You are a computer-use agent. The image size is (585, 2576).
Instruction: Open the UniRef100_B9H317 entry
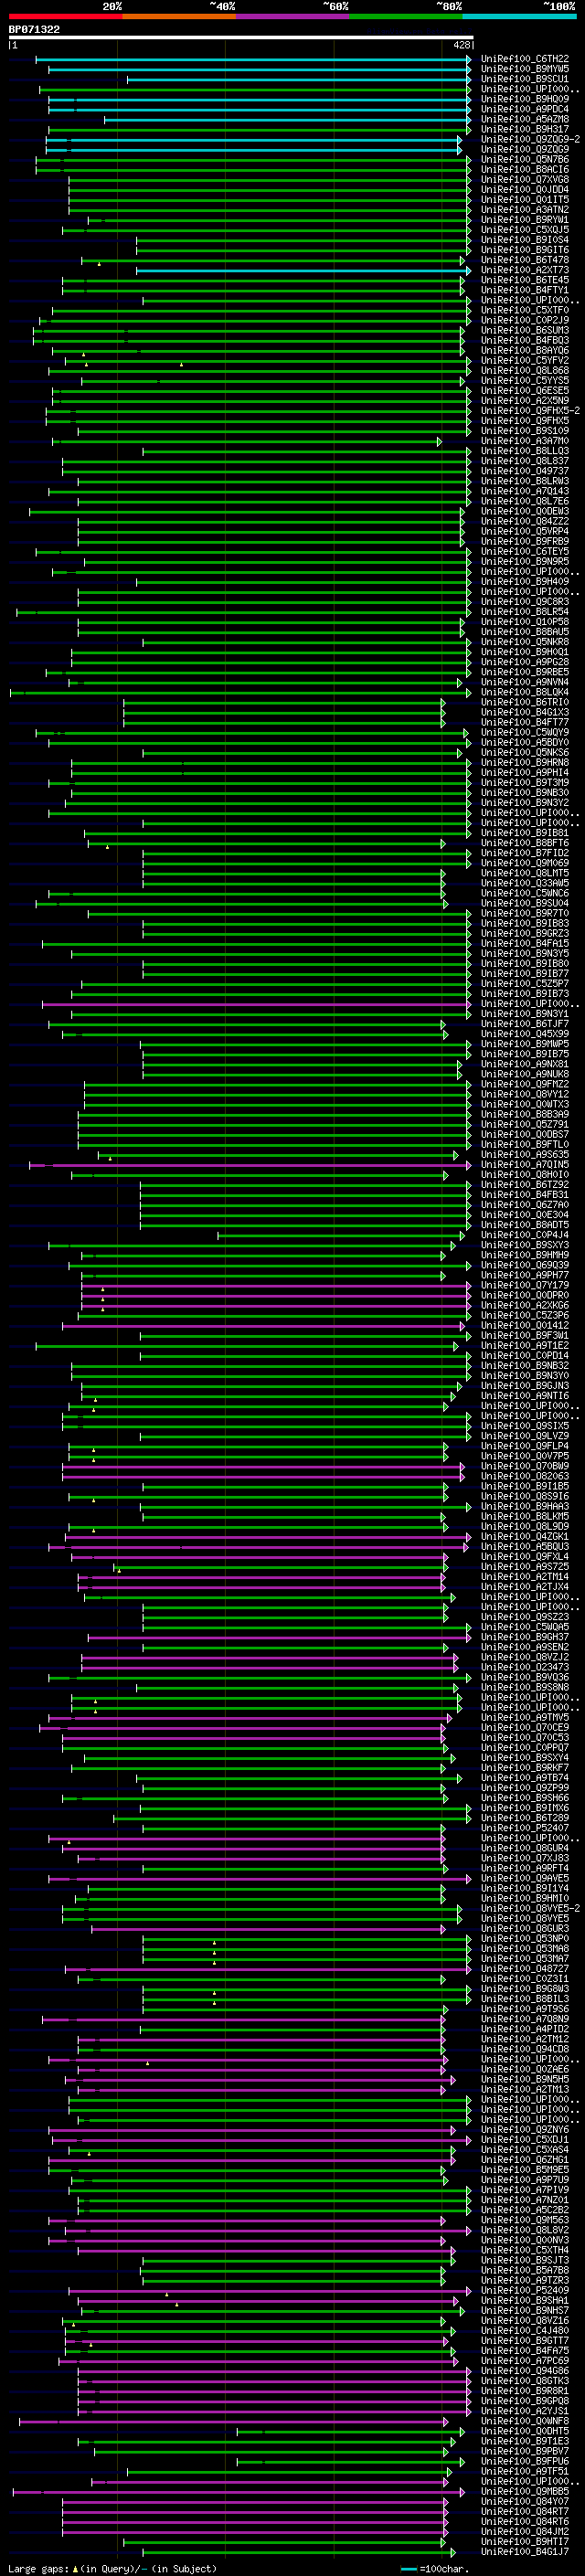524,129
